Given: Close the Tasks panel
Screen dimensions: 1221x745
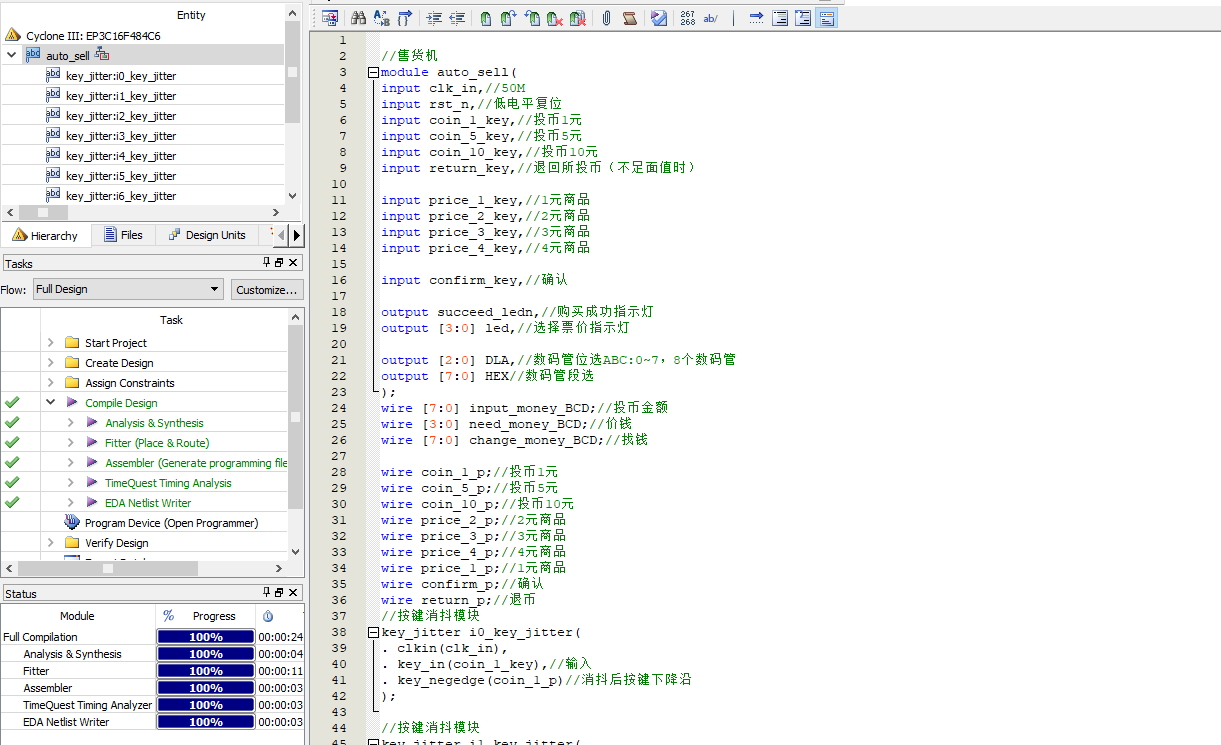Looking at the screenshot, I should coord(293,263).
